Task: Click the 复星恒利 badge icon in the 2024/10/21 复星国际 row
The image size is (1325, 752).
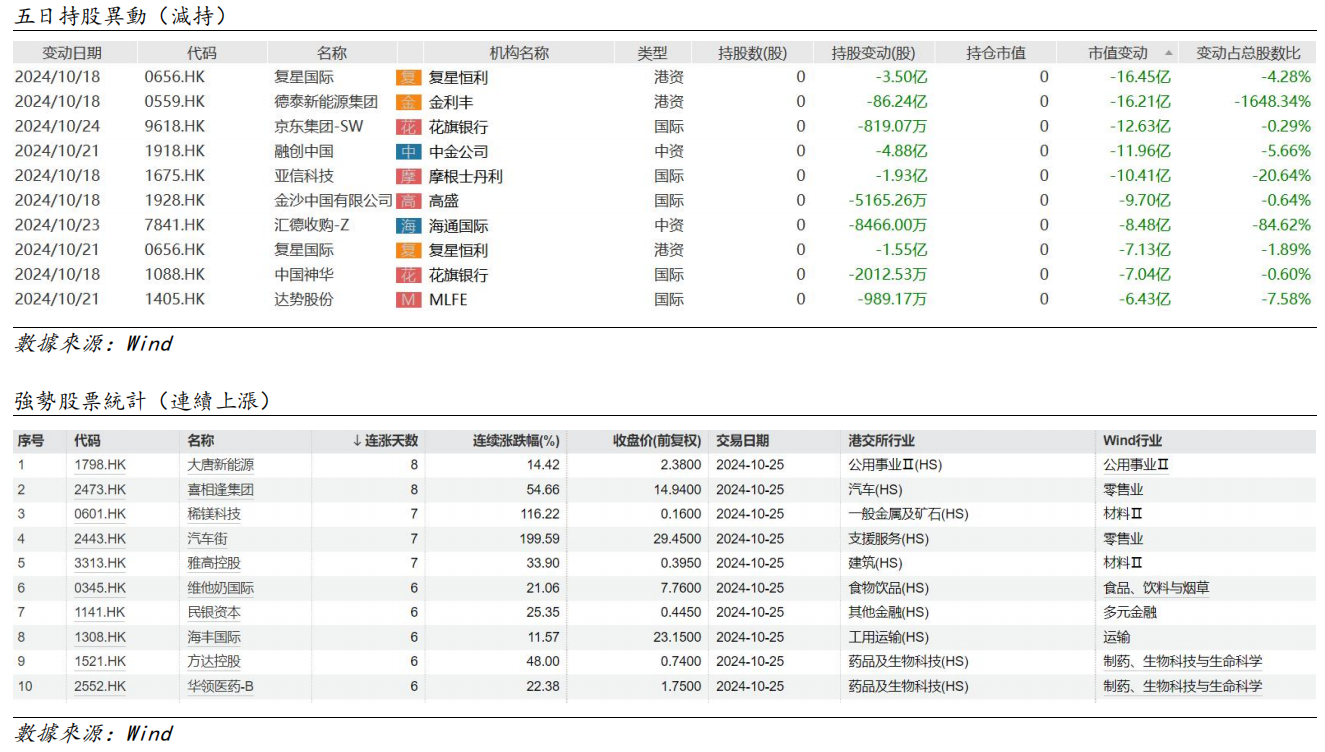Action: coord(408,250)
